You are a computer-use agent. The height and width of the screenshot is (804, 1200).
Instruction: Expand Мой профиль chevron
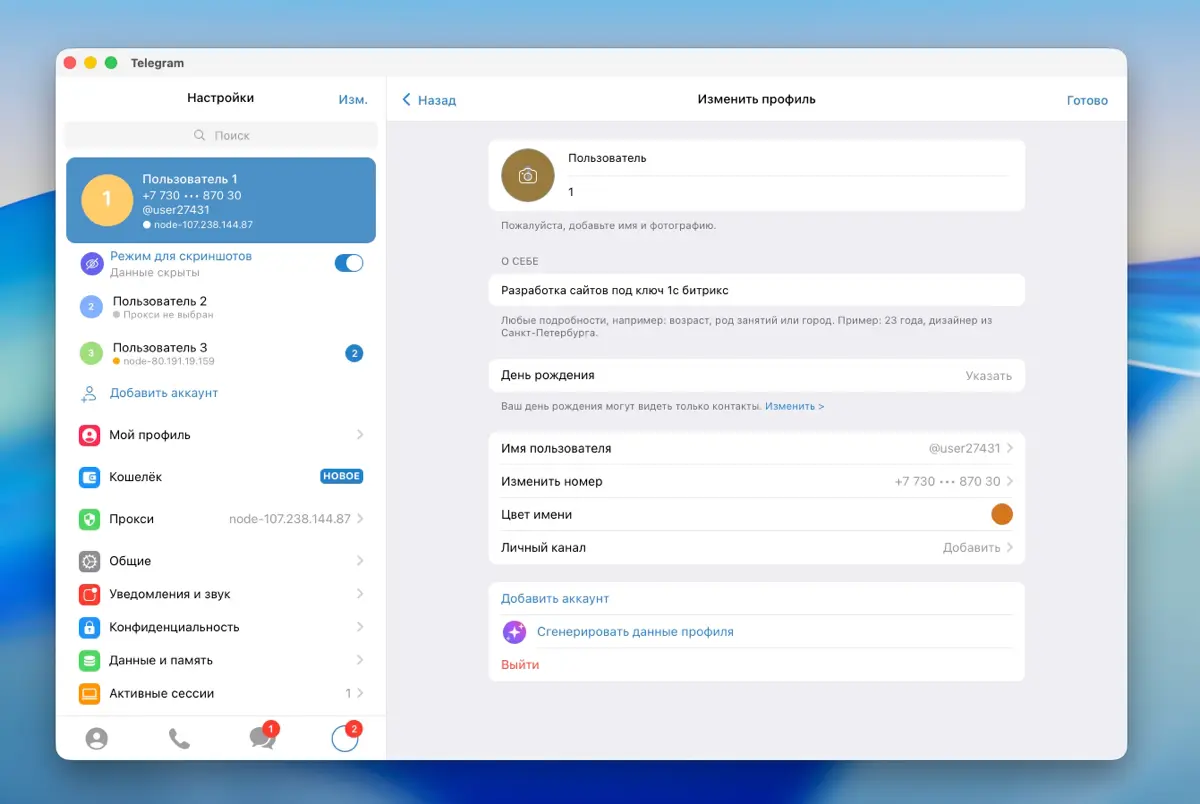[x=360, y=435]
